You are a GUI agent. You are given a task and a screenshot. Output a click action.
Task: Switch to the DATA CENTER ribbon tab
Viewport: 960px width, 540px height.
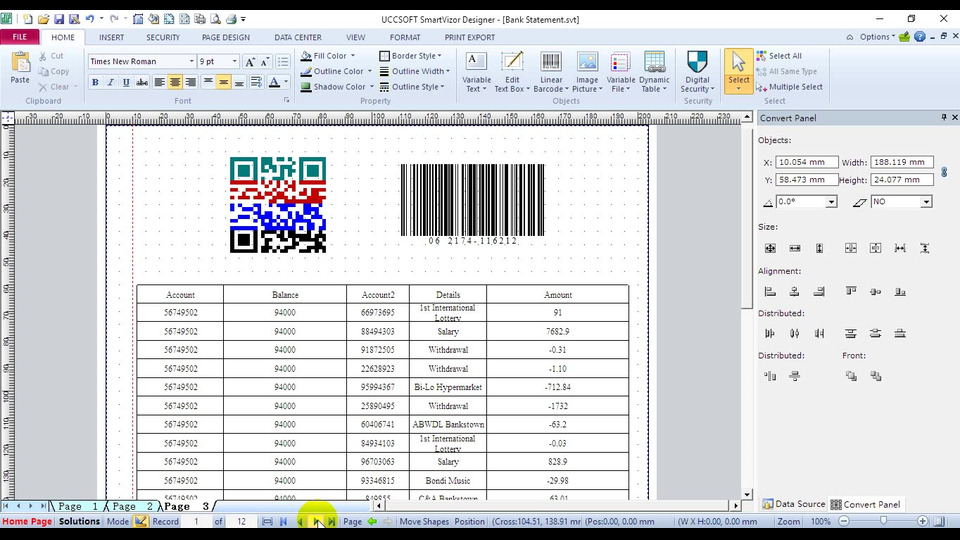pyautogui.click(x=298, y=37)
